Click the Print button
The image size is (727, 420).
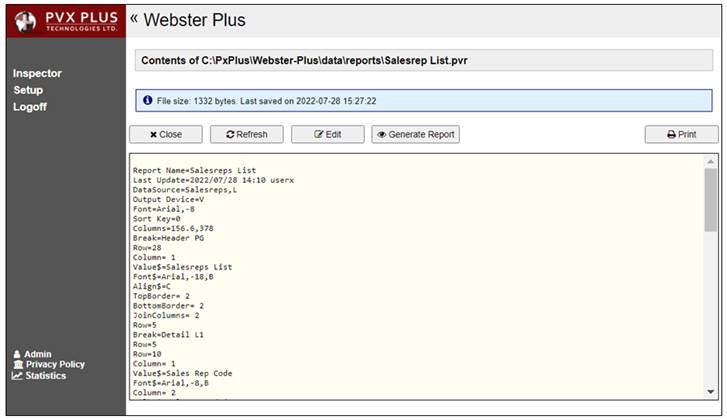[682, 134]
